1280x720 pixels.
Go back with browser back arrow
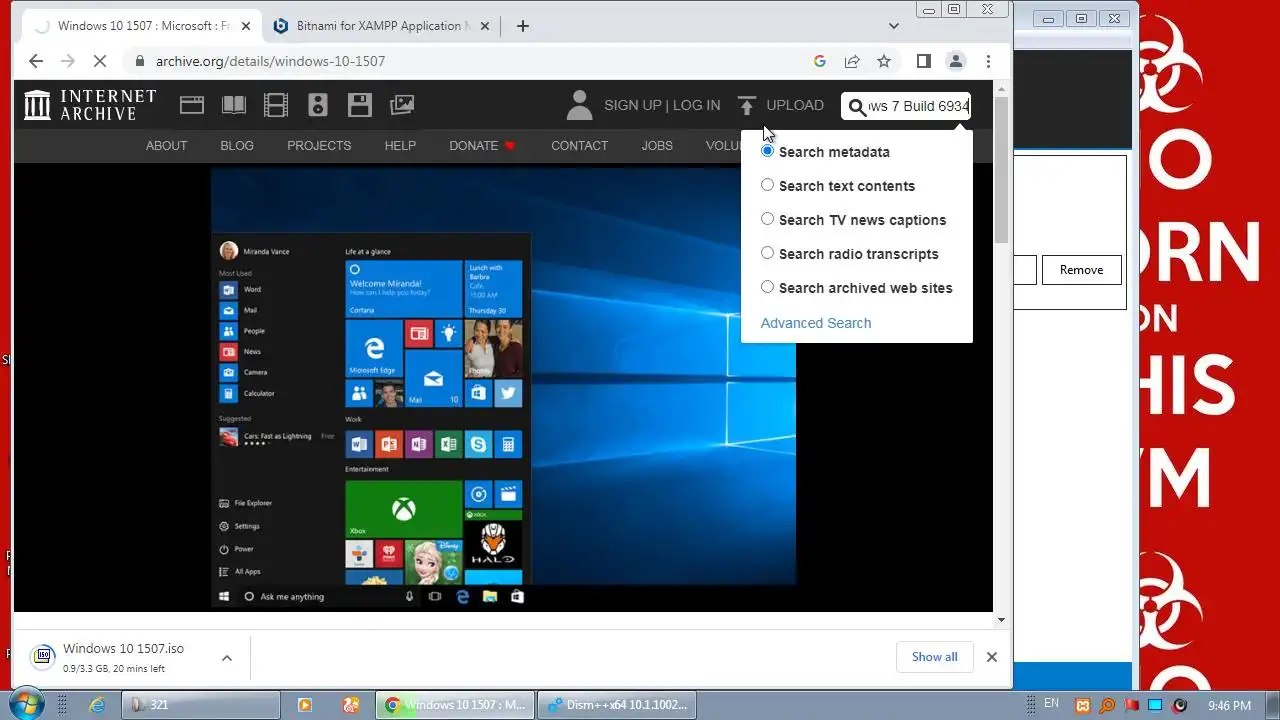click(36, 61)
